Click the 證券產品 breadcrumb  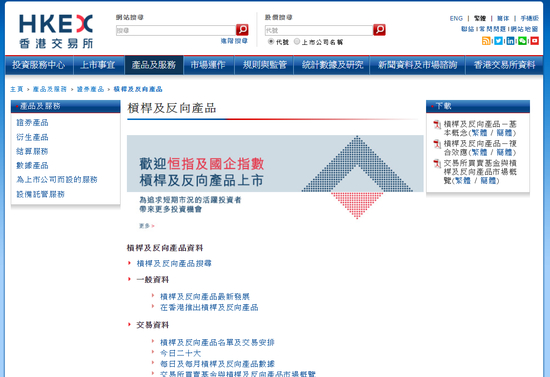pos(90,89)
